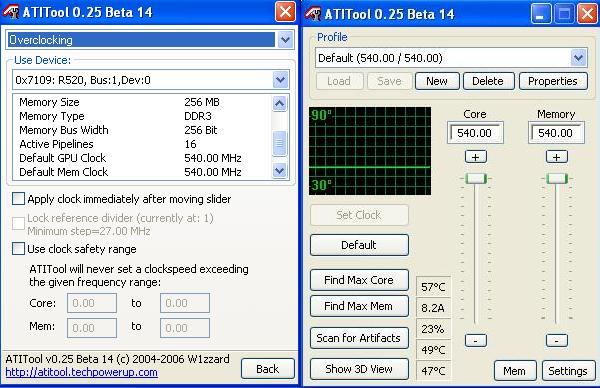Select the Memory Bus Width row

(142, 130)
